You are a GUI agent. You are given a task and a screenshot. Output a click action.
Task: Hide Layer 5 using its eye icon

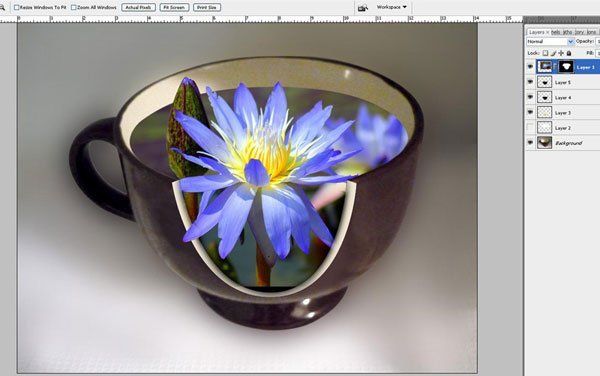tap(530, 82)
